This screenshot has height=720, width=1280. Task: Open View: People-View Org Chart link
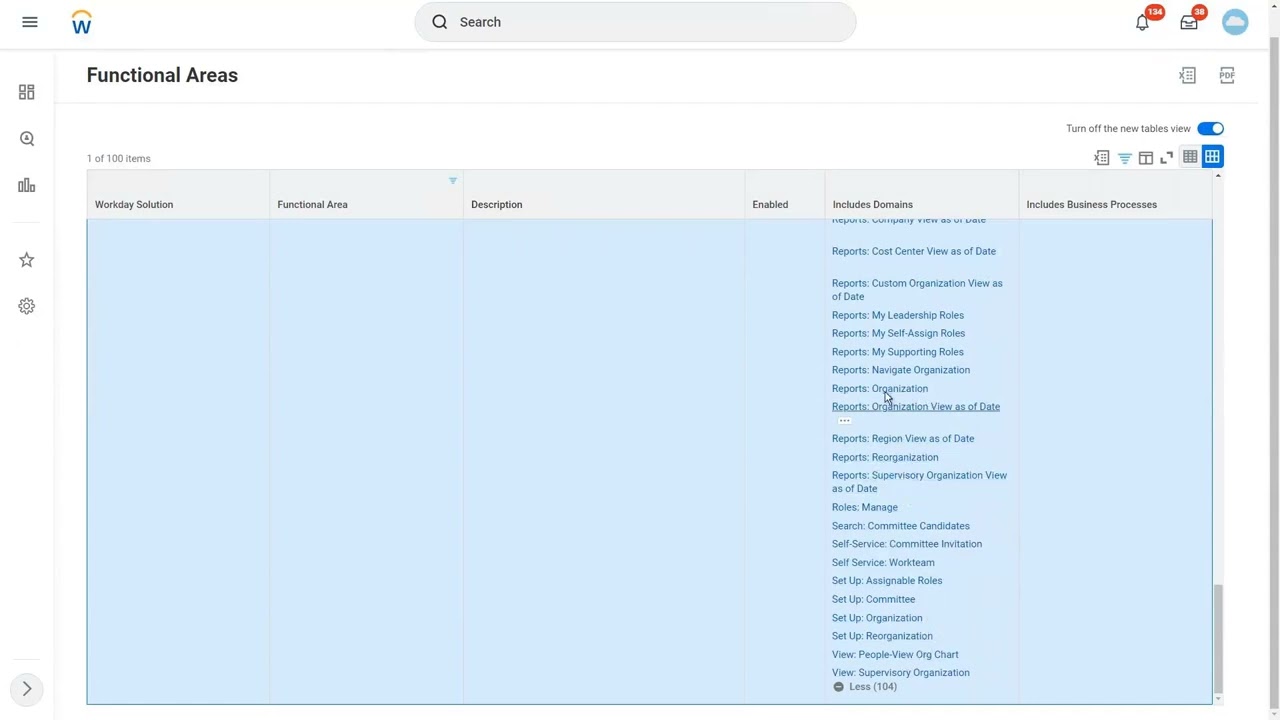point(895,655)
